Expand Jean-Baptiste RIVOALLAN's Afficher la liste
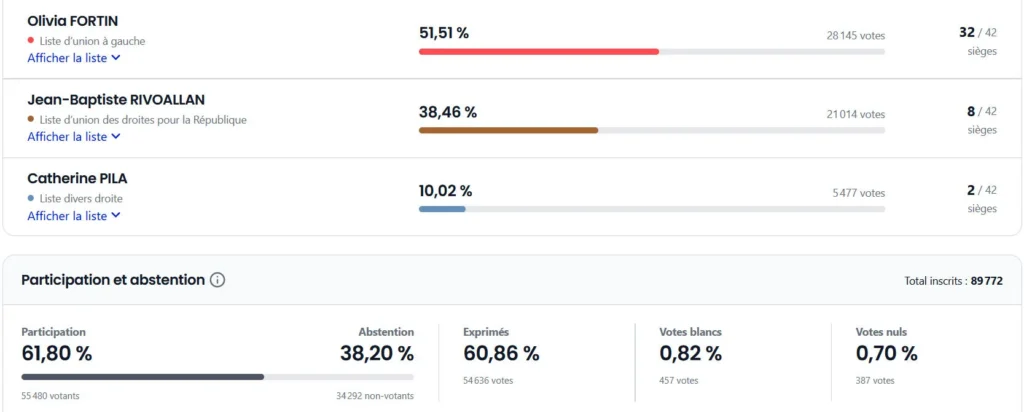 67,137
